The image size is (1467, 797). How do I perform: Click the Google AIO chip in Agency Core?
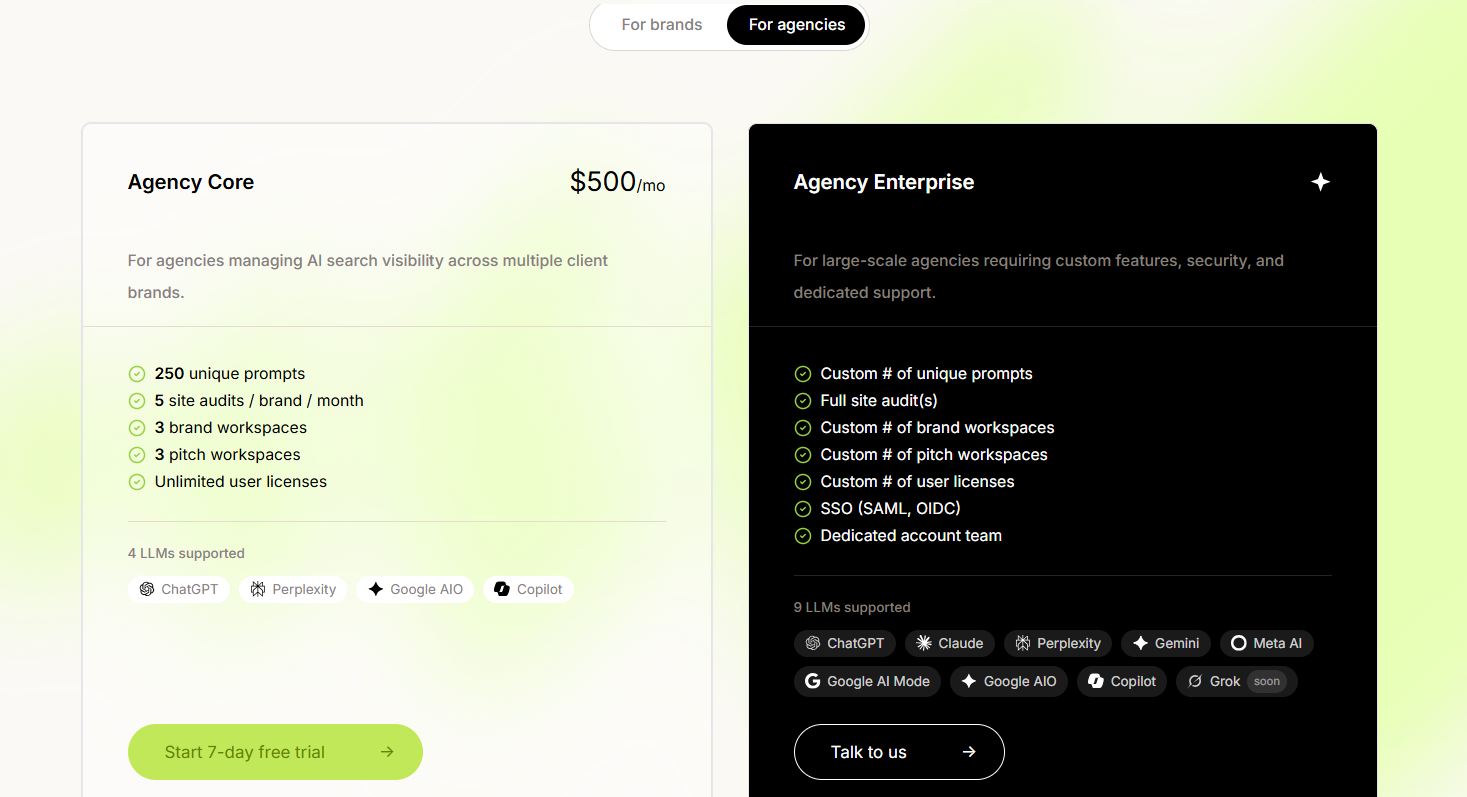415,589
